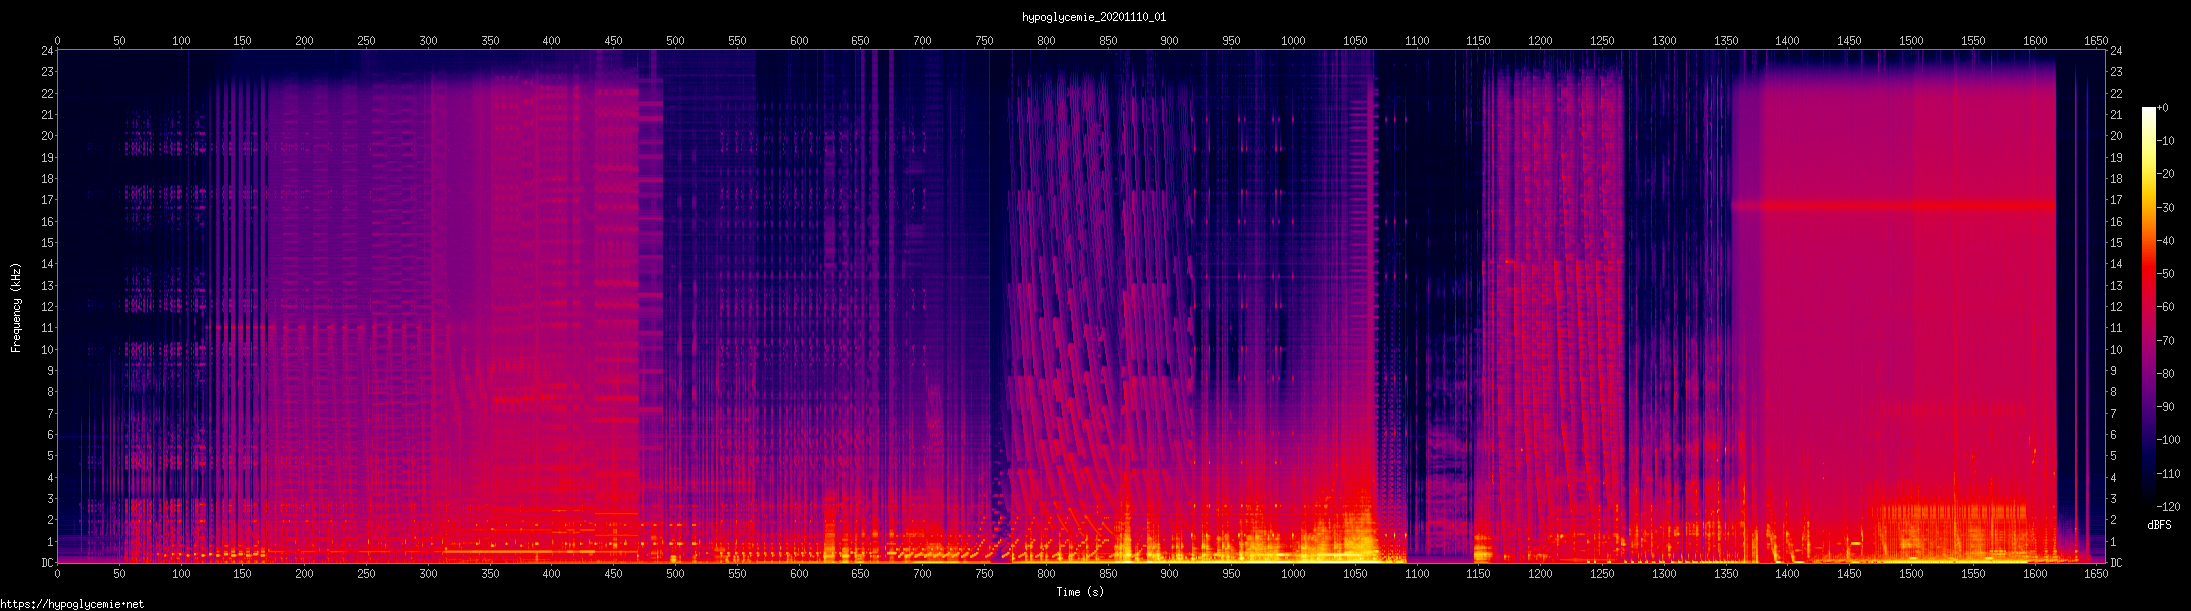This screenshot has height=611, width=2191.
Task: Click the -120 value on the colorbar scale
Action: click(x=2169, y=507)
